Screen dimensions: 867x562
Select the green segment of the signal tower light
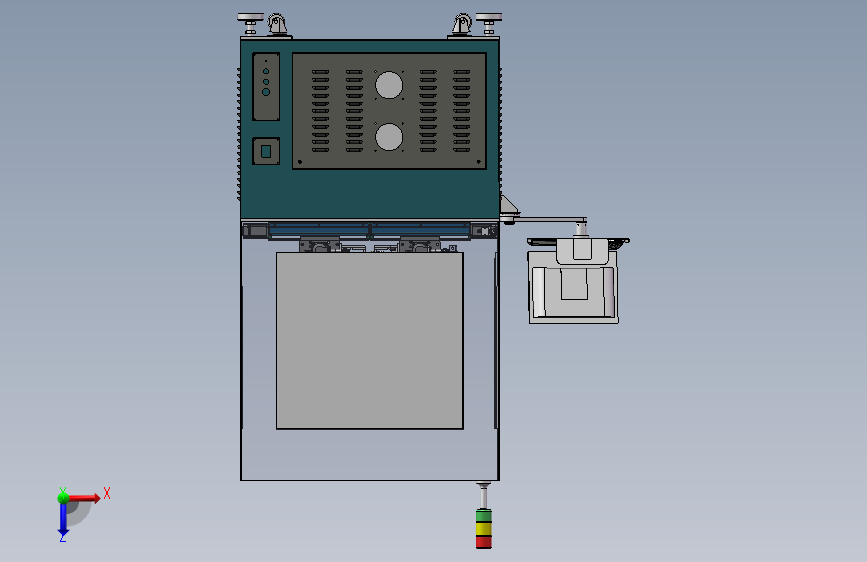point(484,516)
